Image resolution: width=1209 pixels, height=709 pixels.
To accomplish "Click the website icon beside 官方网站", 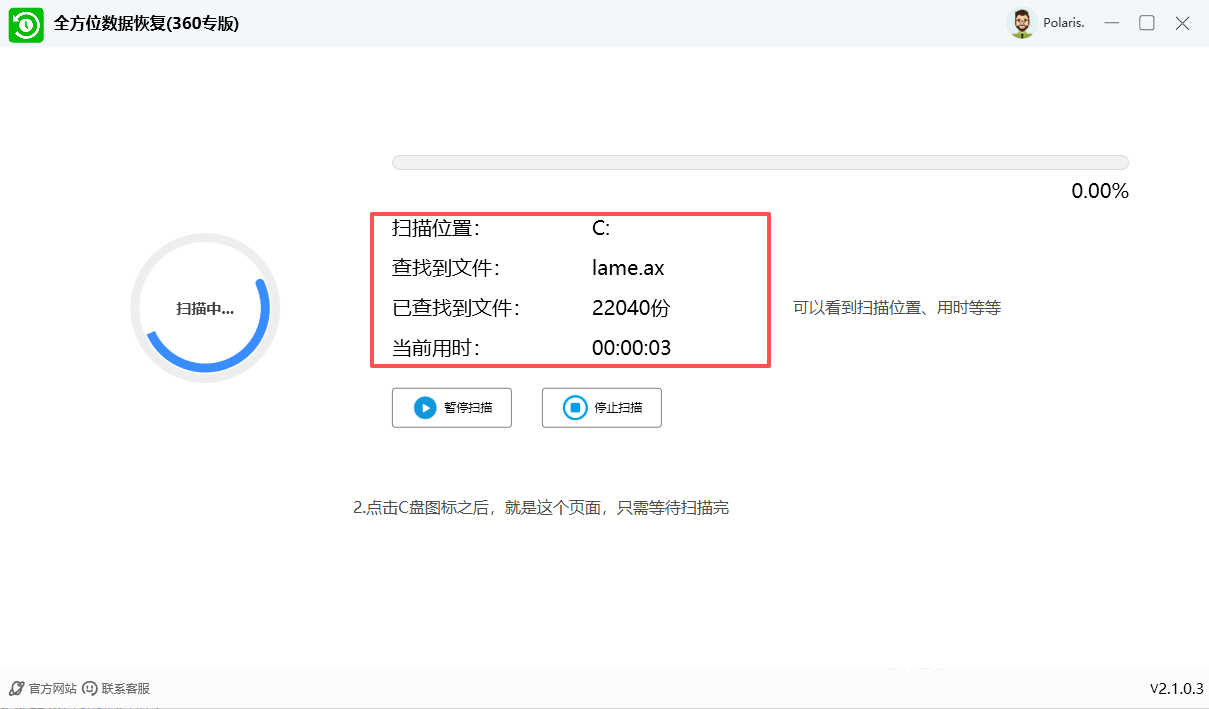I will (18, 688).
